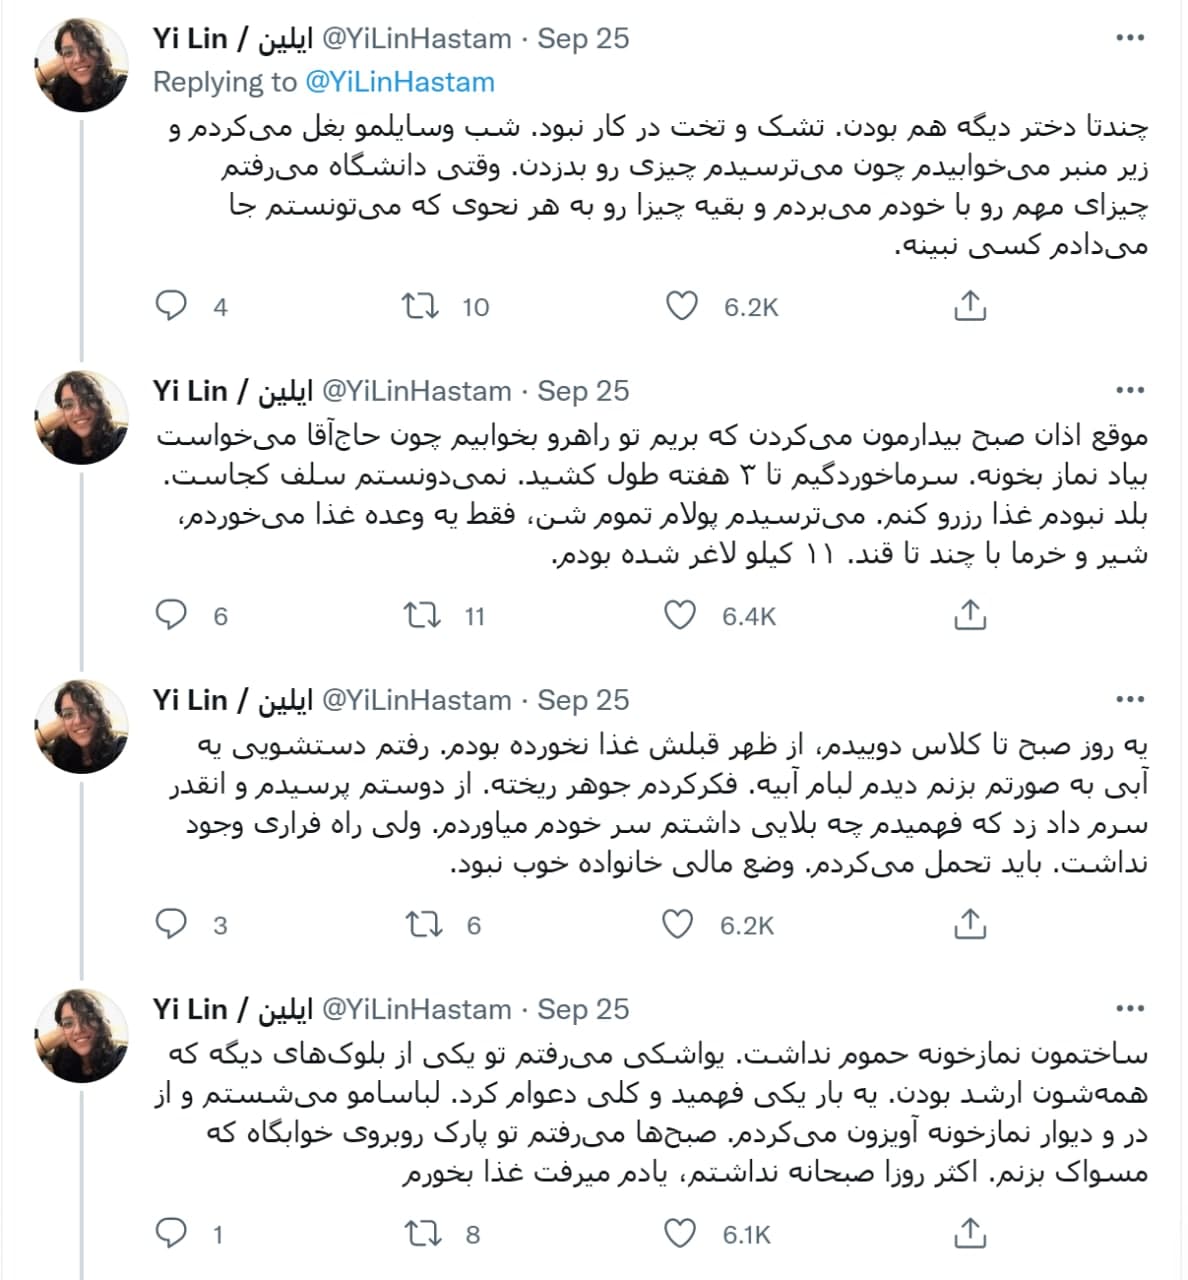1188x1280 pixels.
Task: Share the first tweet in the thread
Action: click(970, 305)
